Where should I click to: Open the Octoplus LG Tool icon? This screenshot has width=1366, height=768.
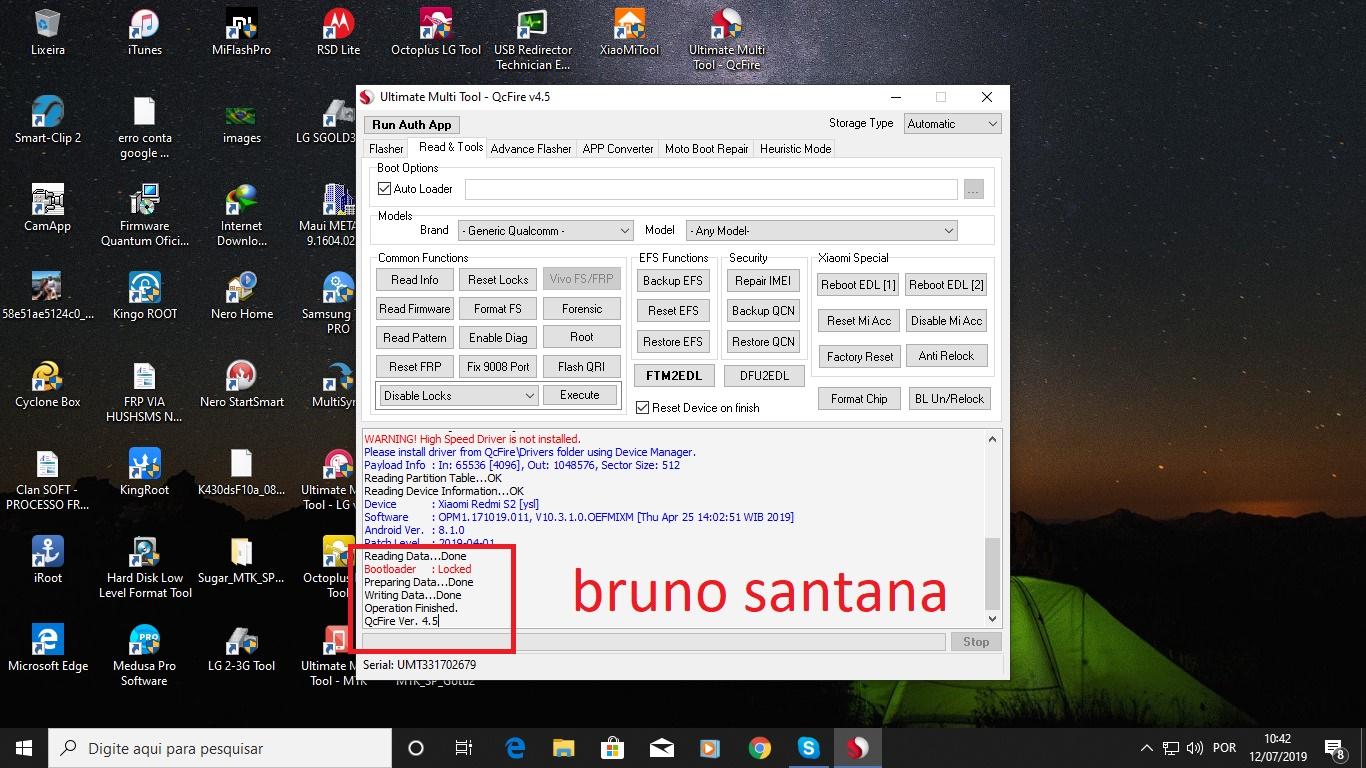pyautogui.click(x=436, y=32)
